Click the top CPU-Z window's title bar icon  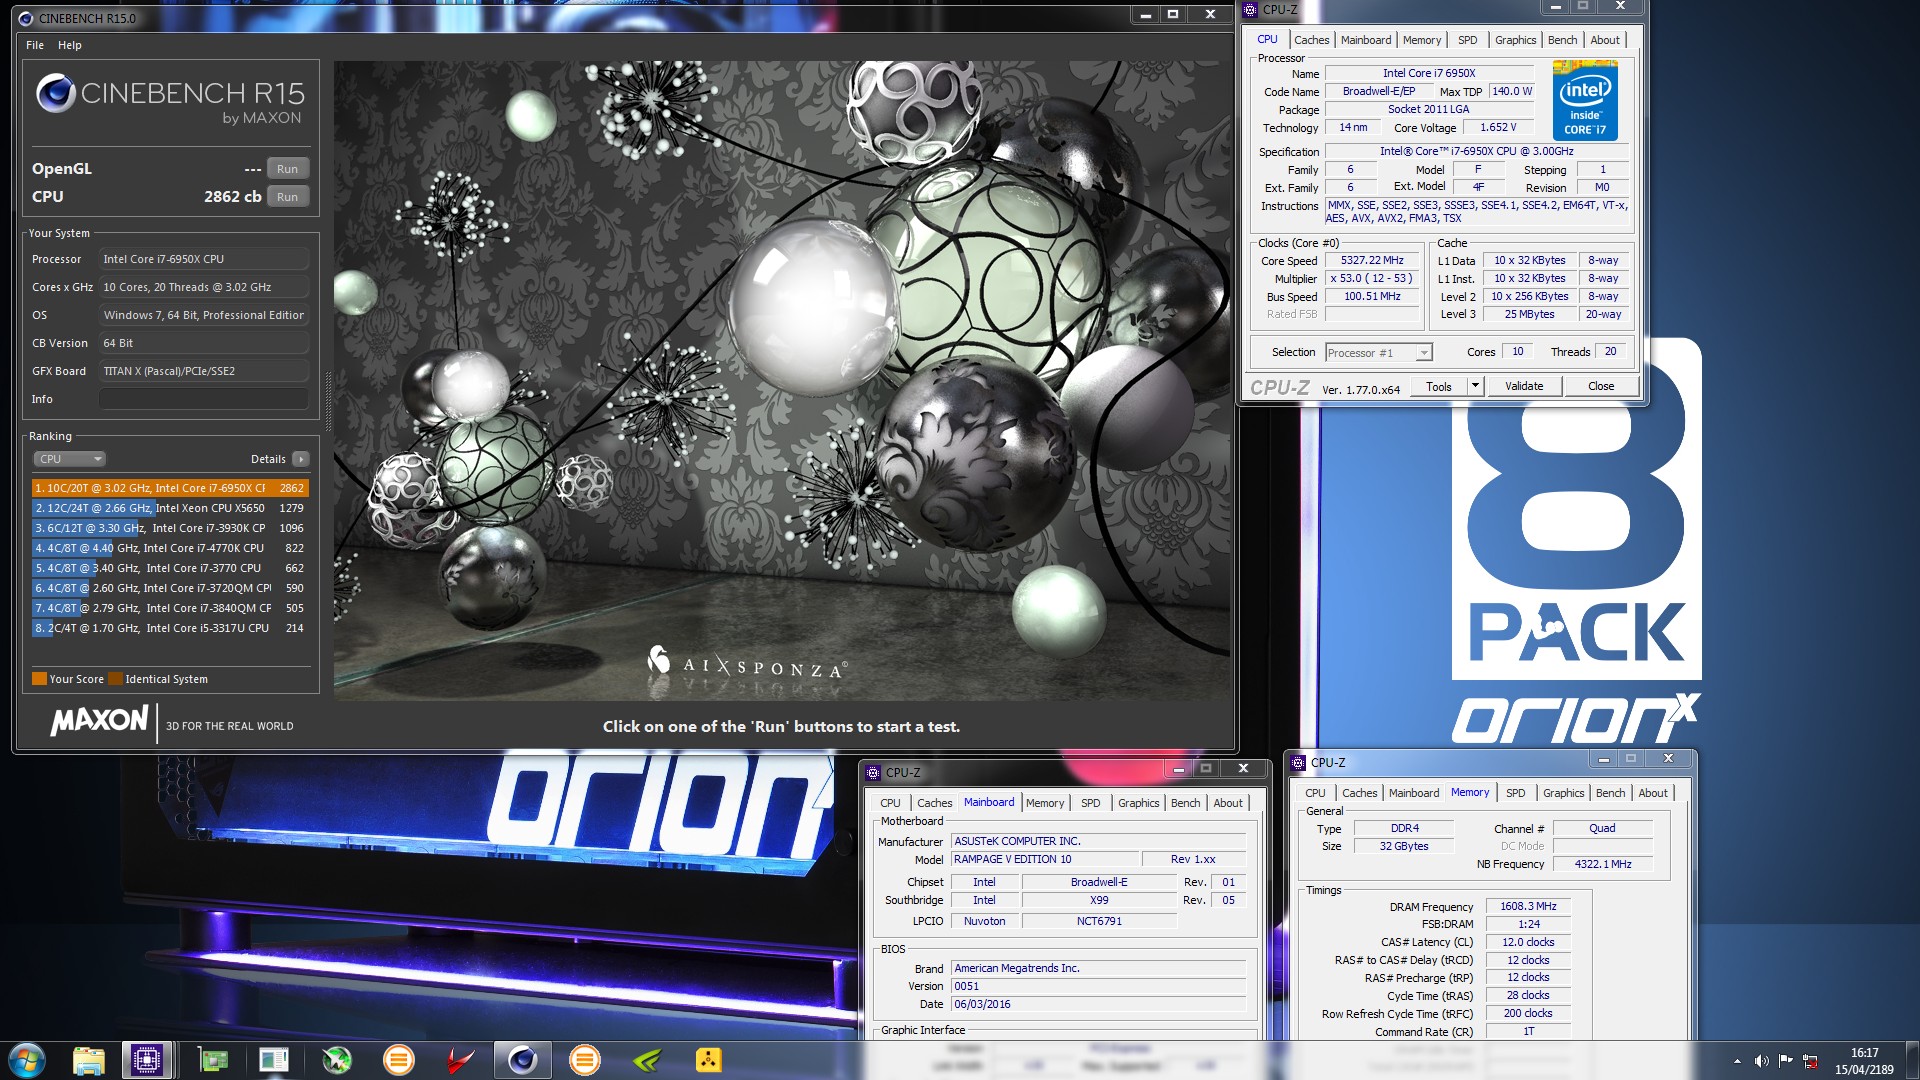click(x=1251, y=10)
